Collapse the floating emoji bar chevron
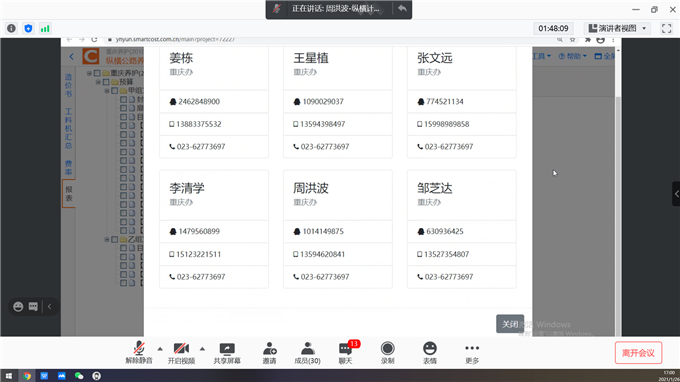680x382 pixels. [49, 307]
